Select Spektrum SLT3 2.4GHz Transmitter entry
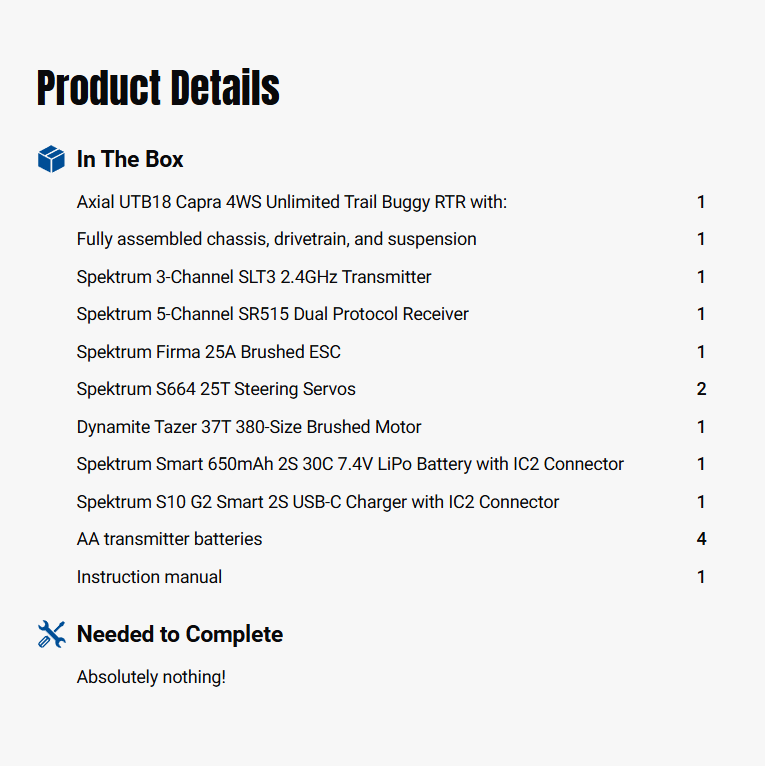Image resolution: width=765 pixels, height=766 pixels. coord(254,277)
